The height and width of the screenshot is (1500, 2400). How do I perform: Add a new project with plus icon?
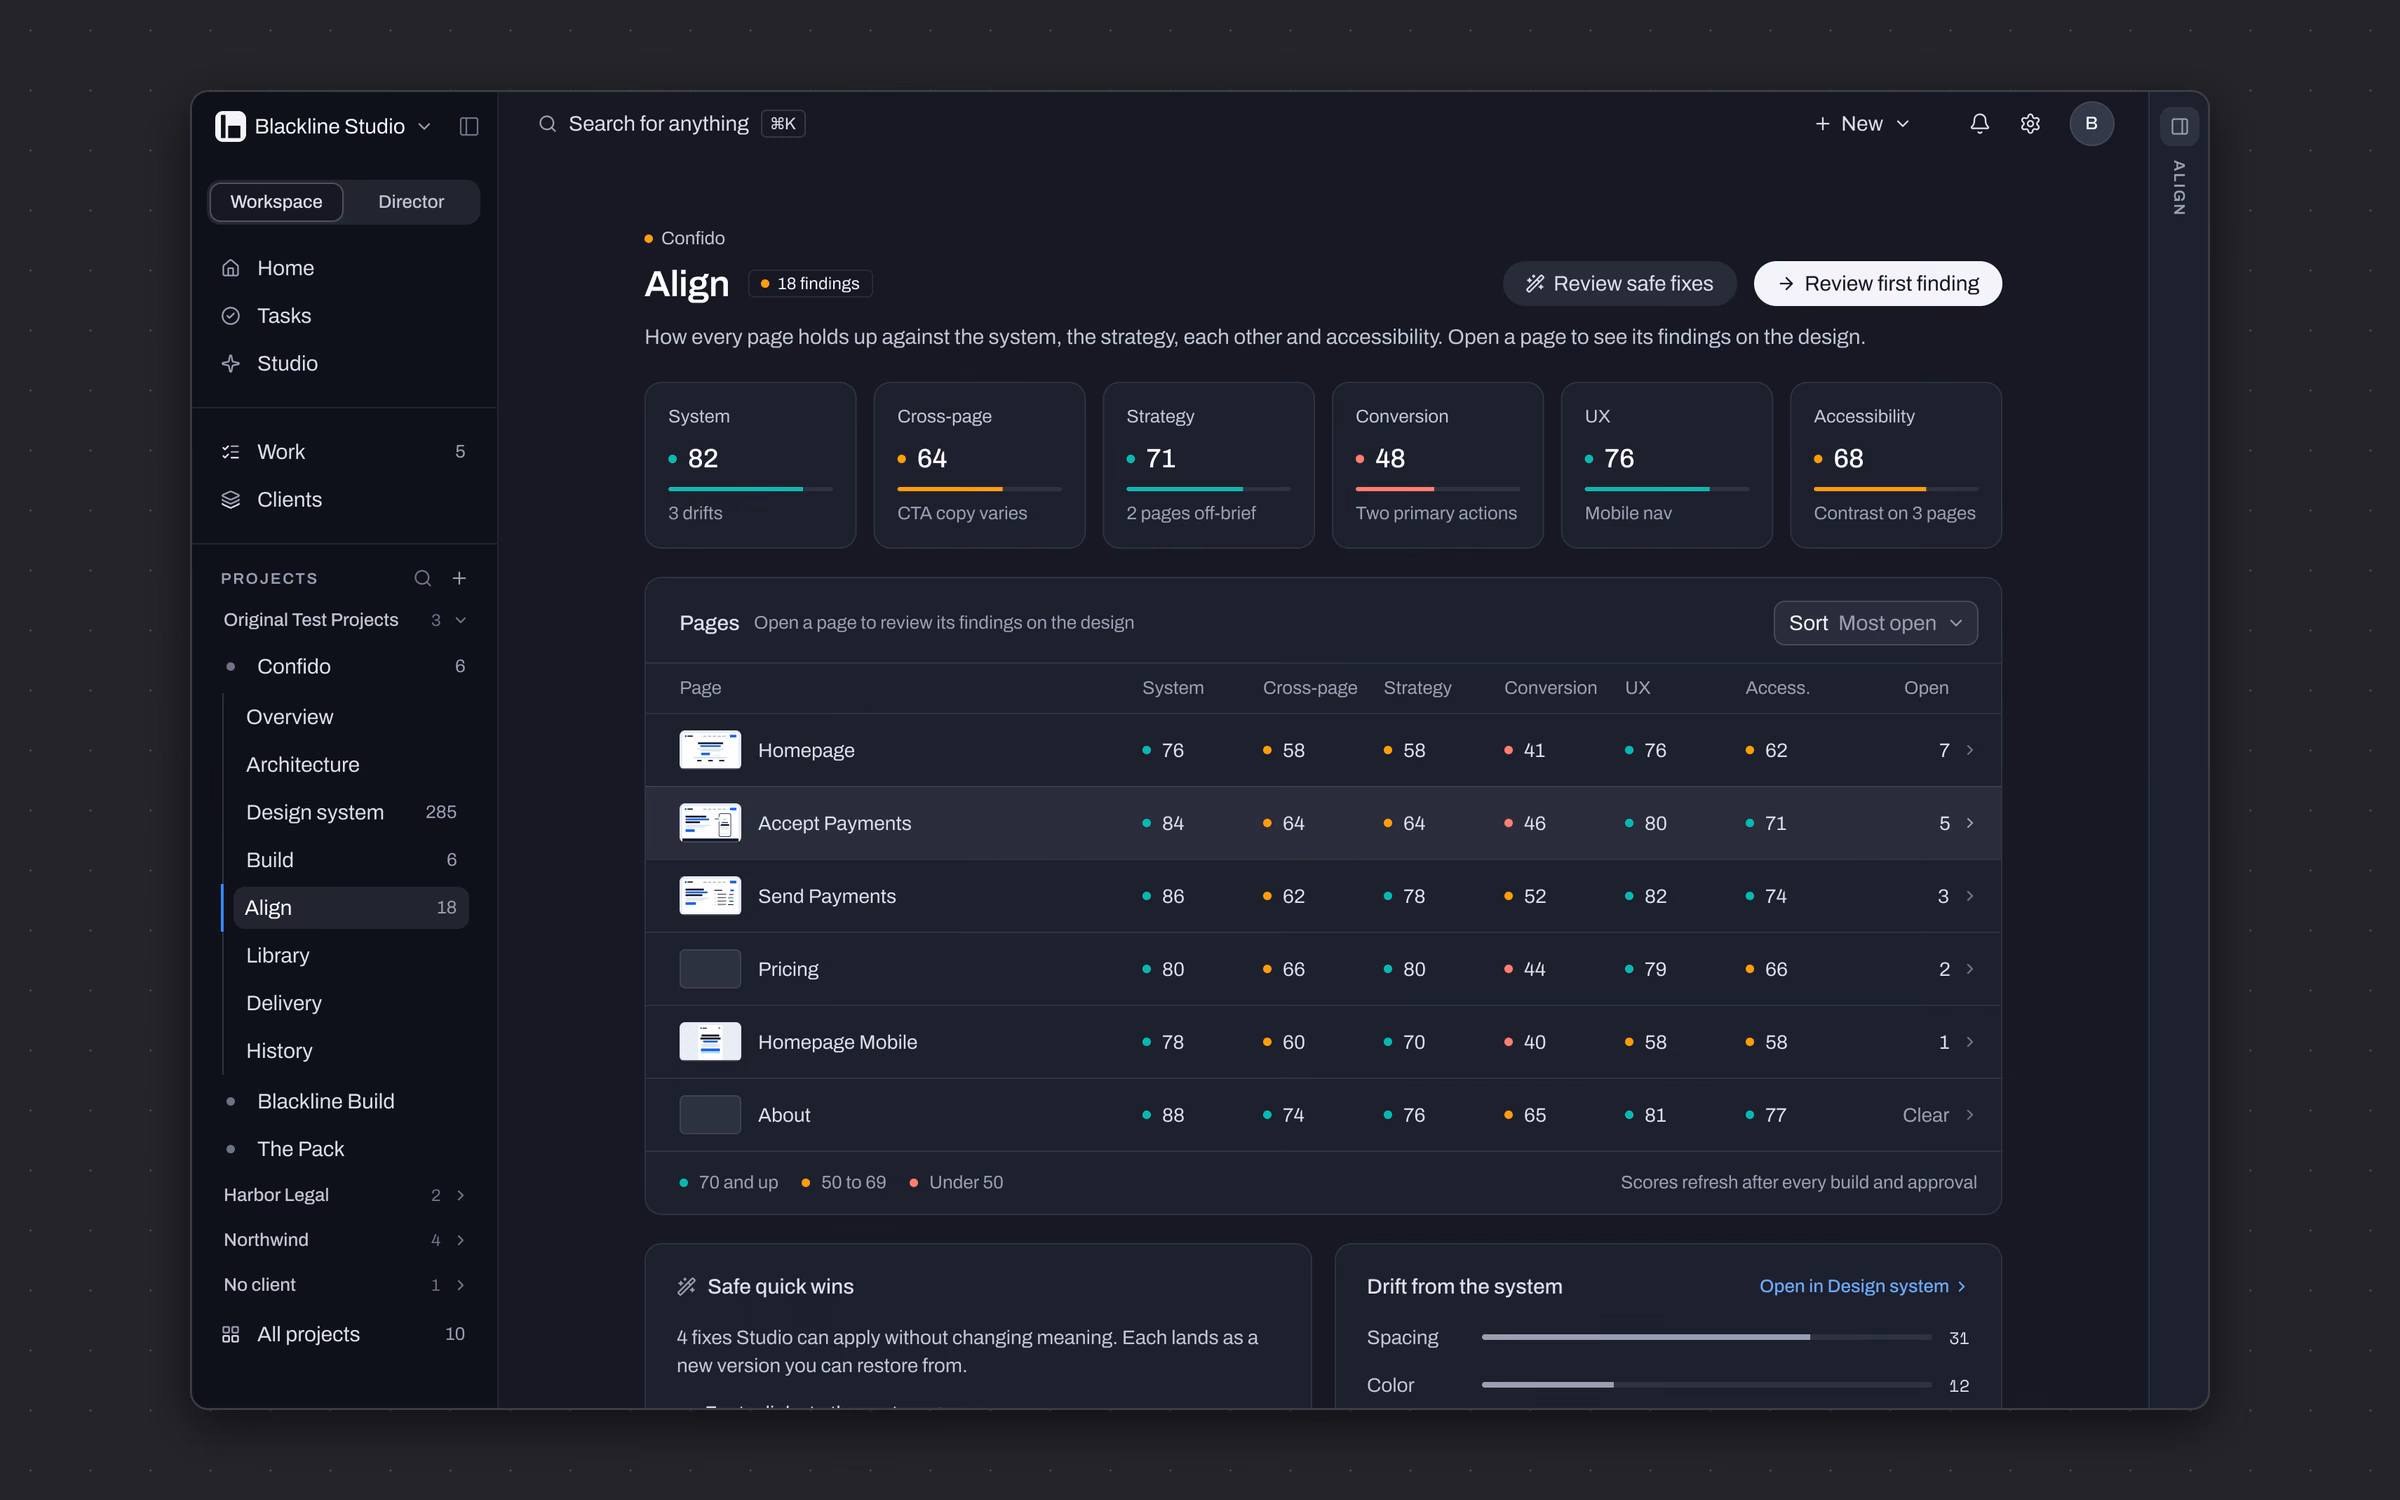pyautogui.click(x=459, y=578)
